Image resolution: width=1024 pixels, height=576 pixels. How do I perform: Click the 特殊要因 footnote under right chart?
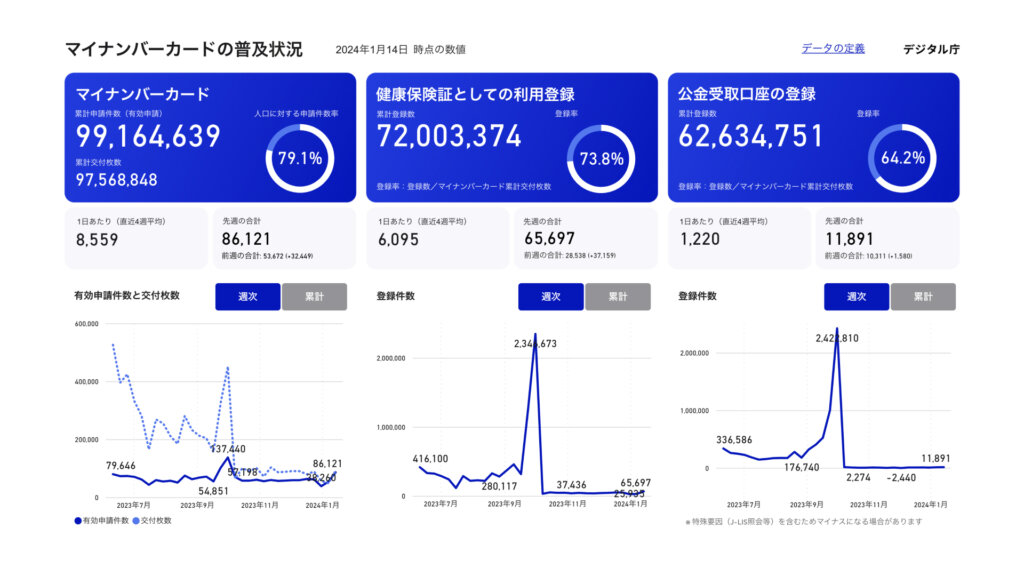click(x=803, y=522)
